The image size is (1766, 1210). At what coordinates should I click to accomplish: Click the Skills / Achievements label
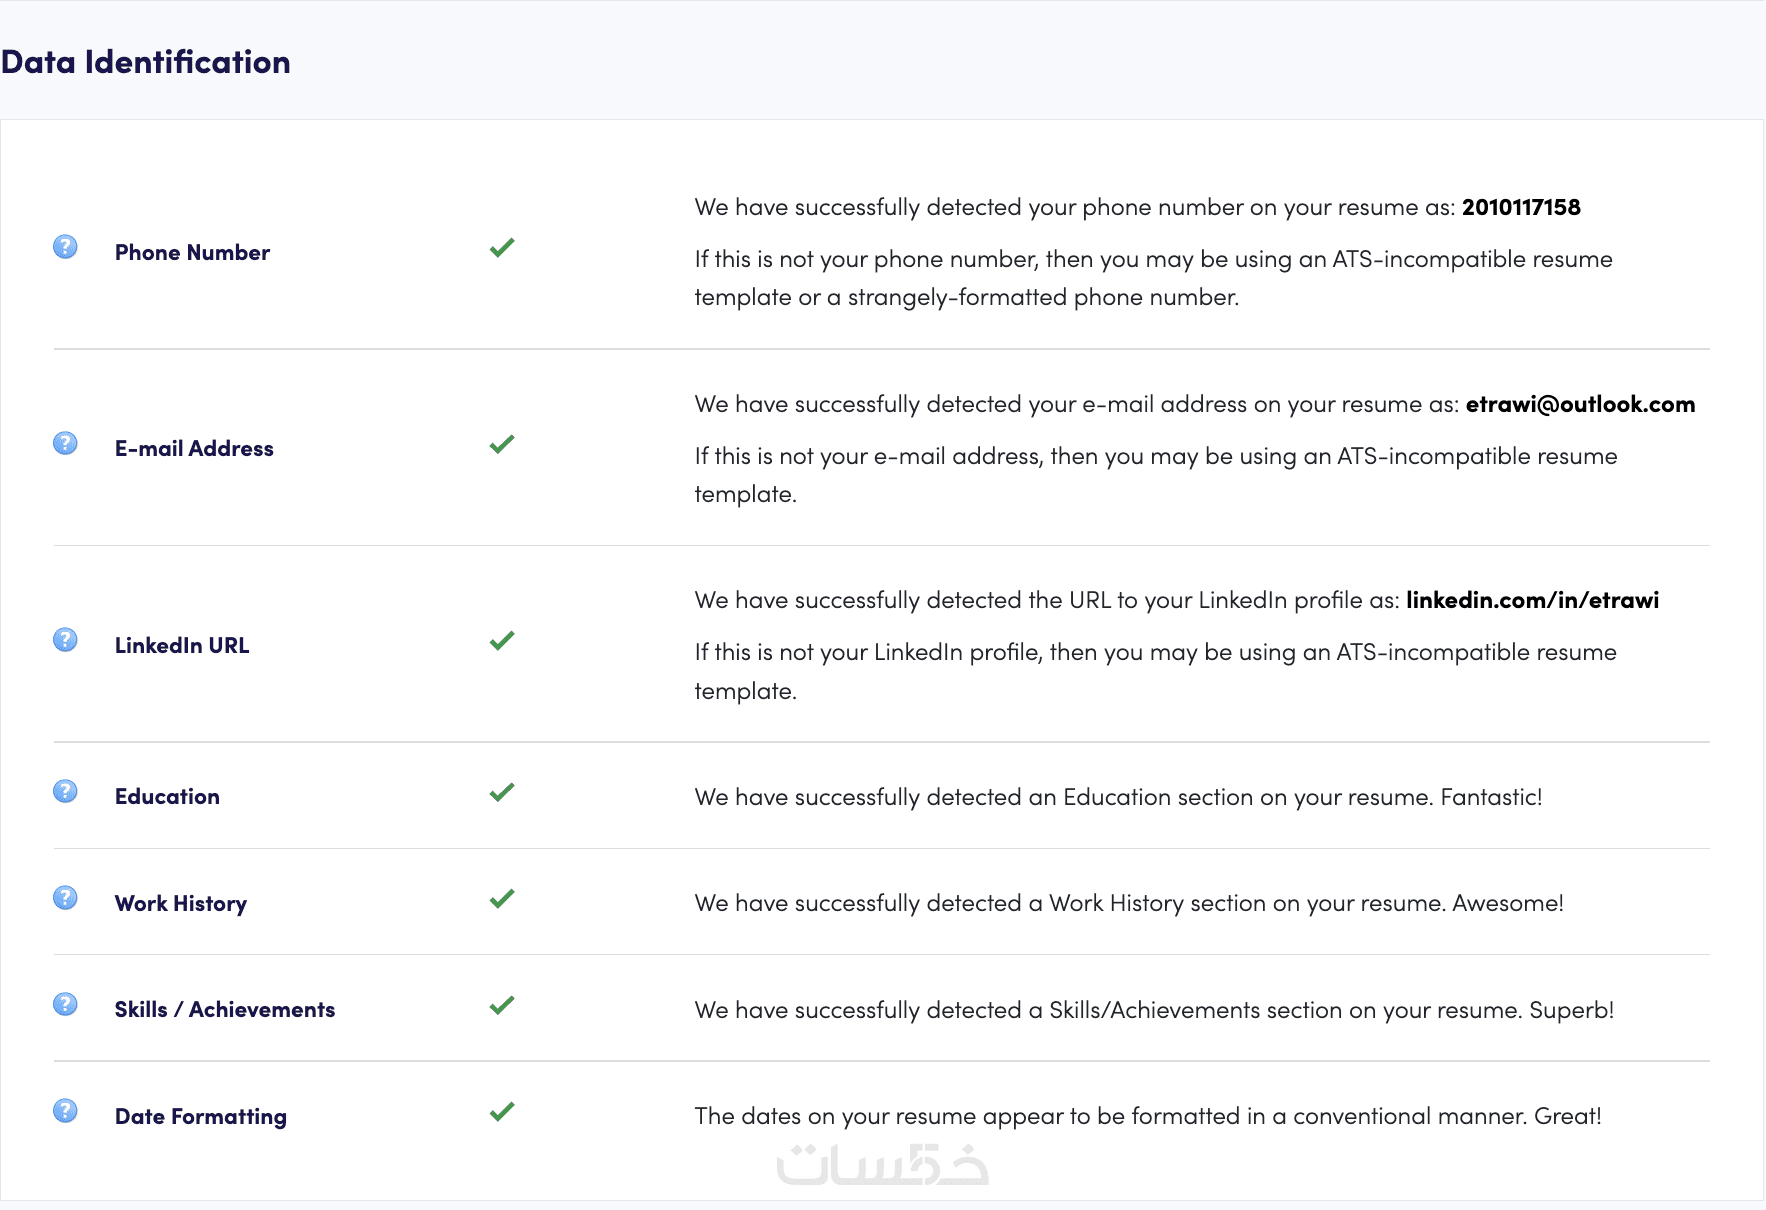click(x=225, y=1010)
